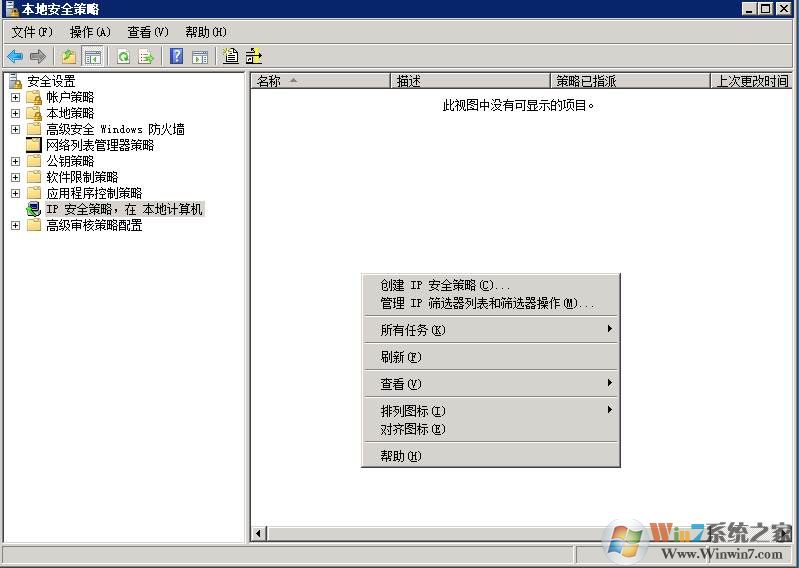This screenshot has height=568, width=799.
Task: Select 帐户策略 tree label
Action: (70, 97)
